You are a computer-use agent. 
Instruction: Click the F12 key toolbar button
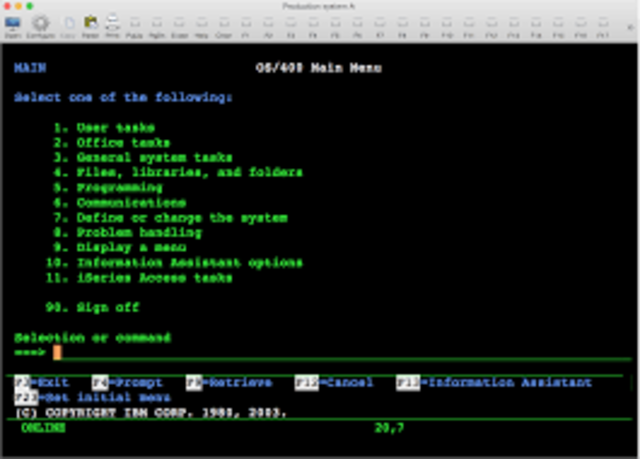(x=491, y=27)
